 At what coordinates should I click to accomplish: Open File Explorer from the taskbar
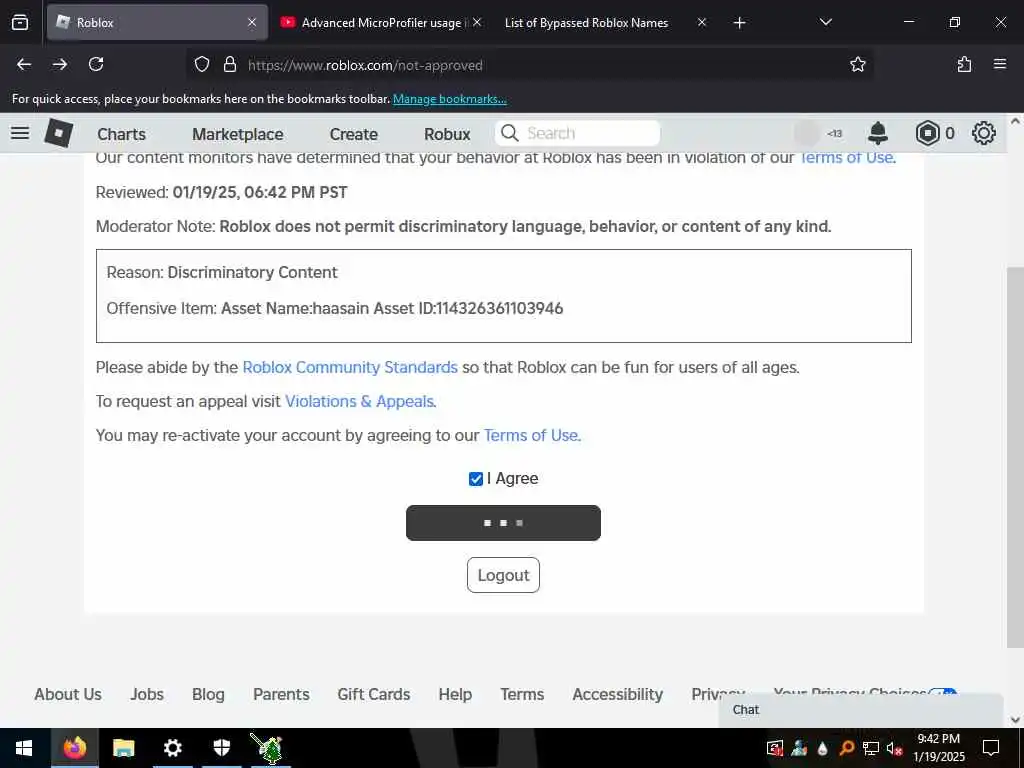point(123,748)
